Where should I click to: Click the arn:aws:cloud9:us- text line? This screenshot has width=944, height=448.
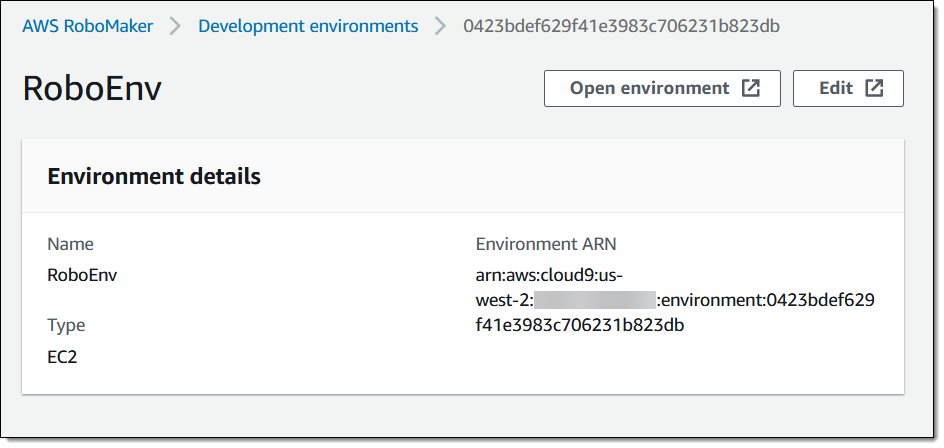tap(549, 275)
